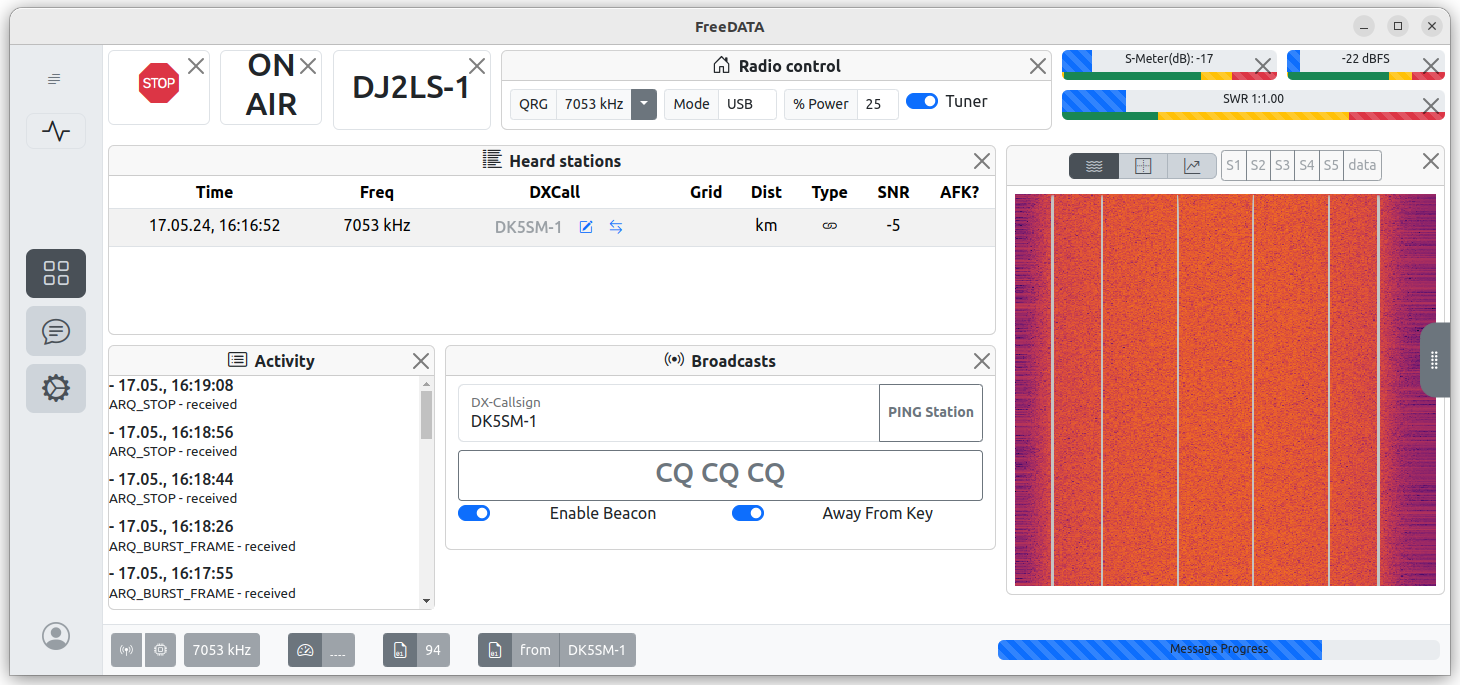Click the DX-Callsign input field

[669, 413]
